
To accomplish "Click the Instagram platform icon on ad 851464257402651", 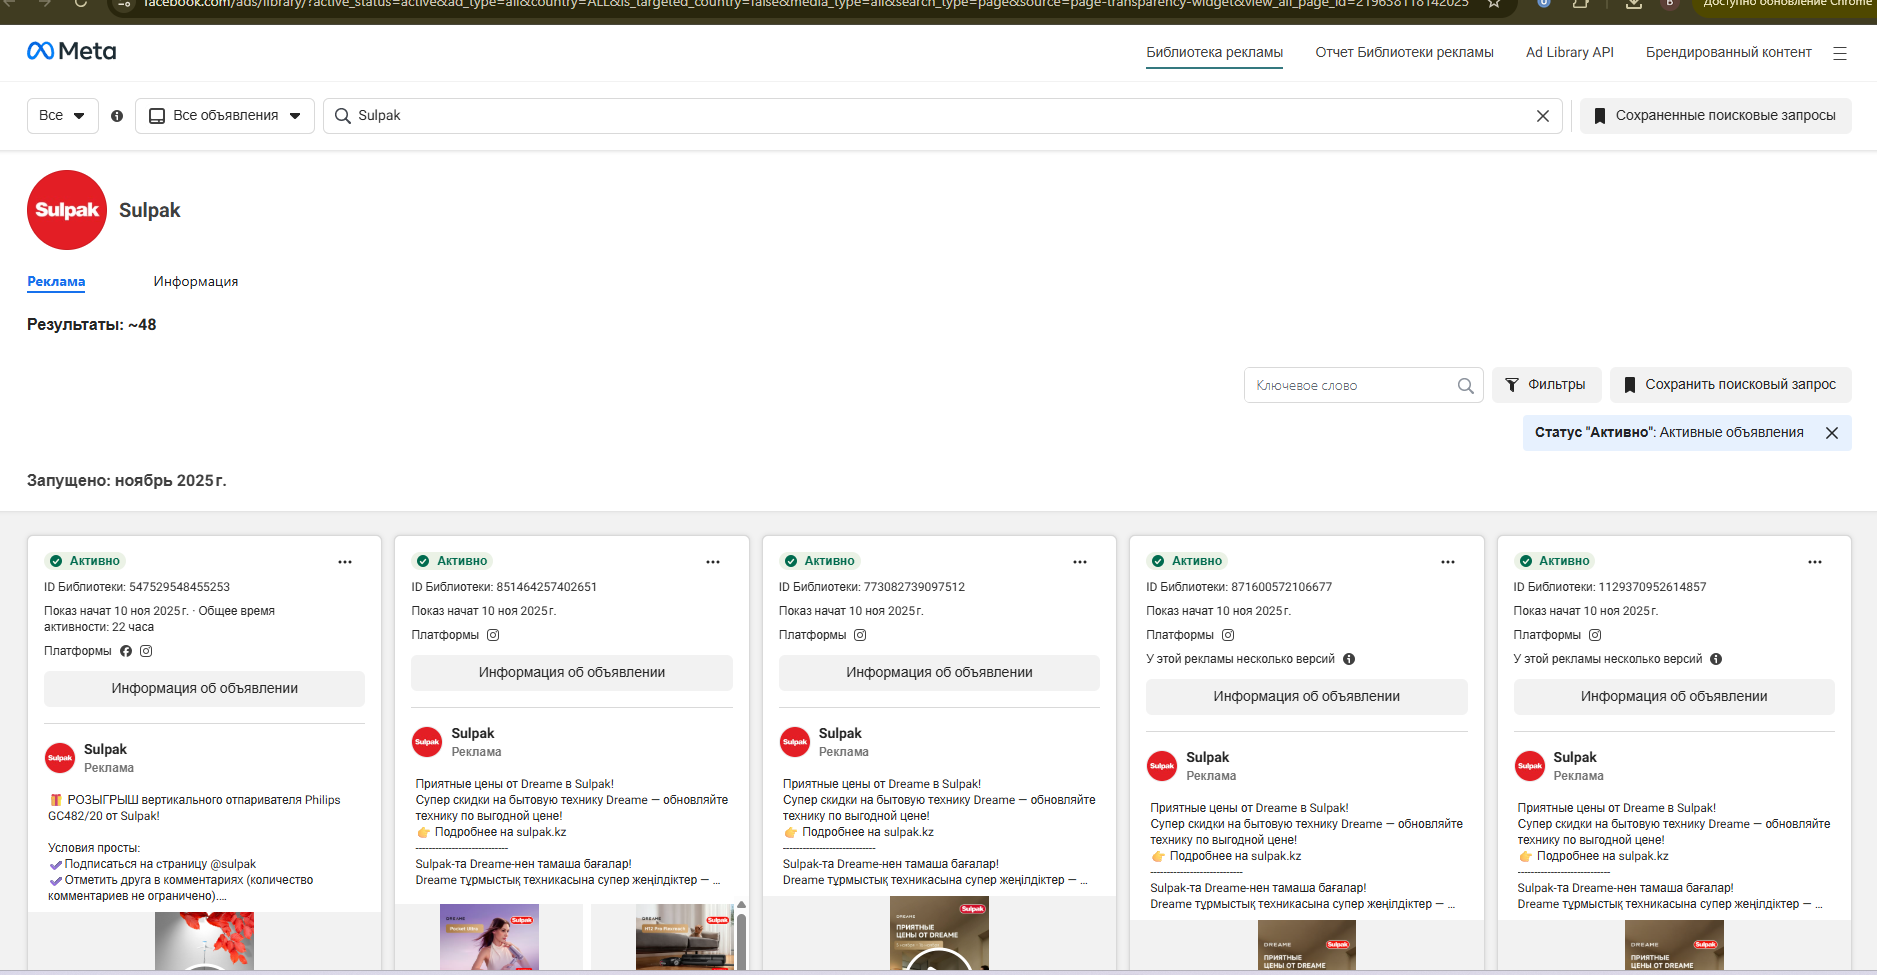I will click(493, 635).
